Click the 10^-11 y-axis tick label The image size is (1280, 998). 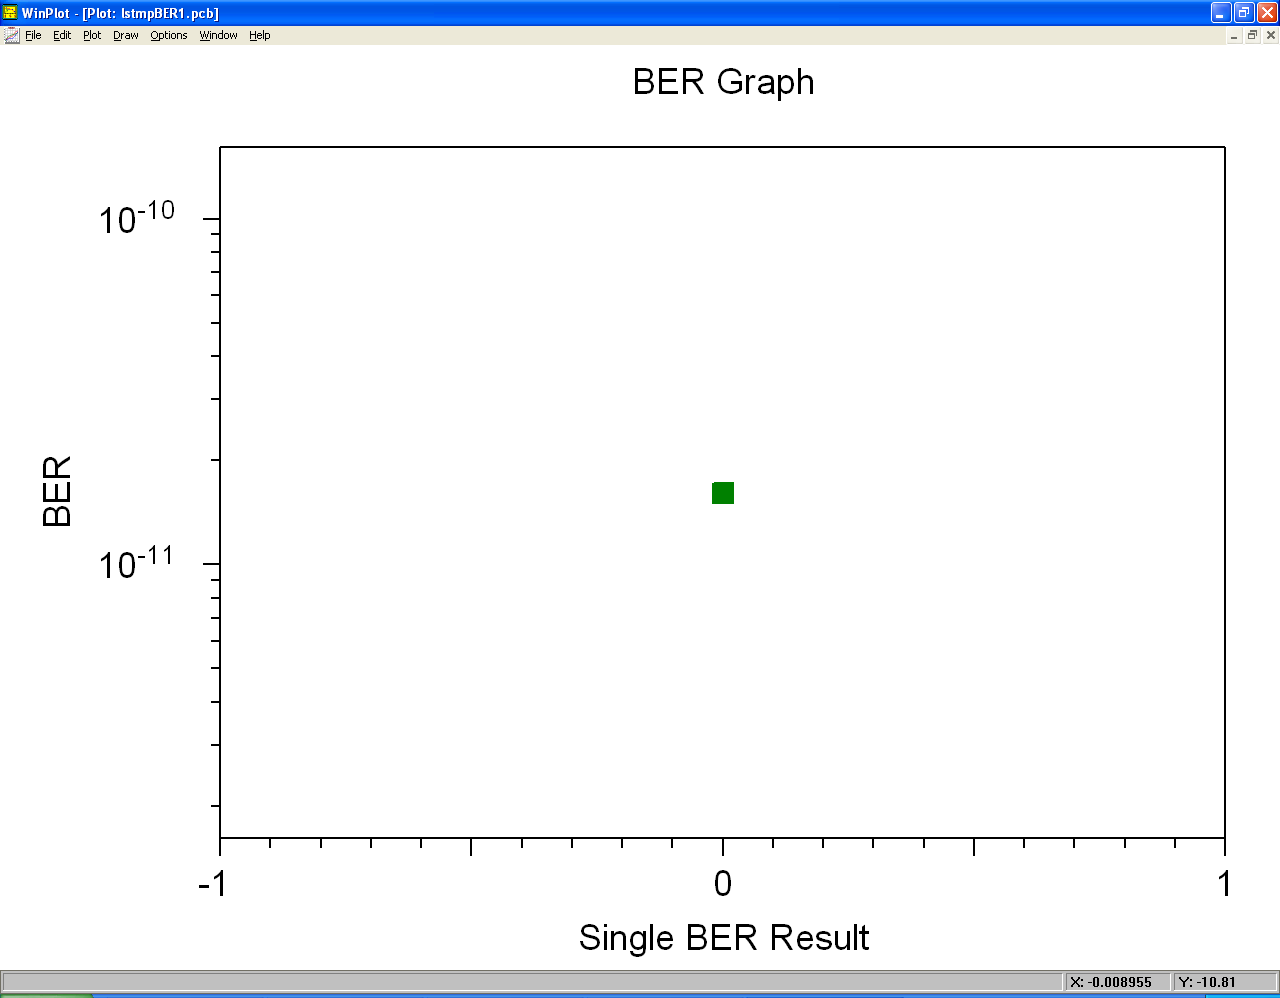click(137, 562)
